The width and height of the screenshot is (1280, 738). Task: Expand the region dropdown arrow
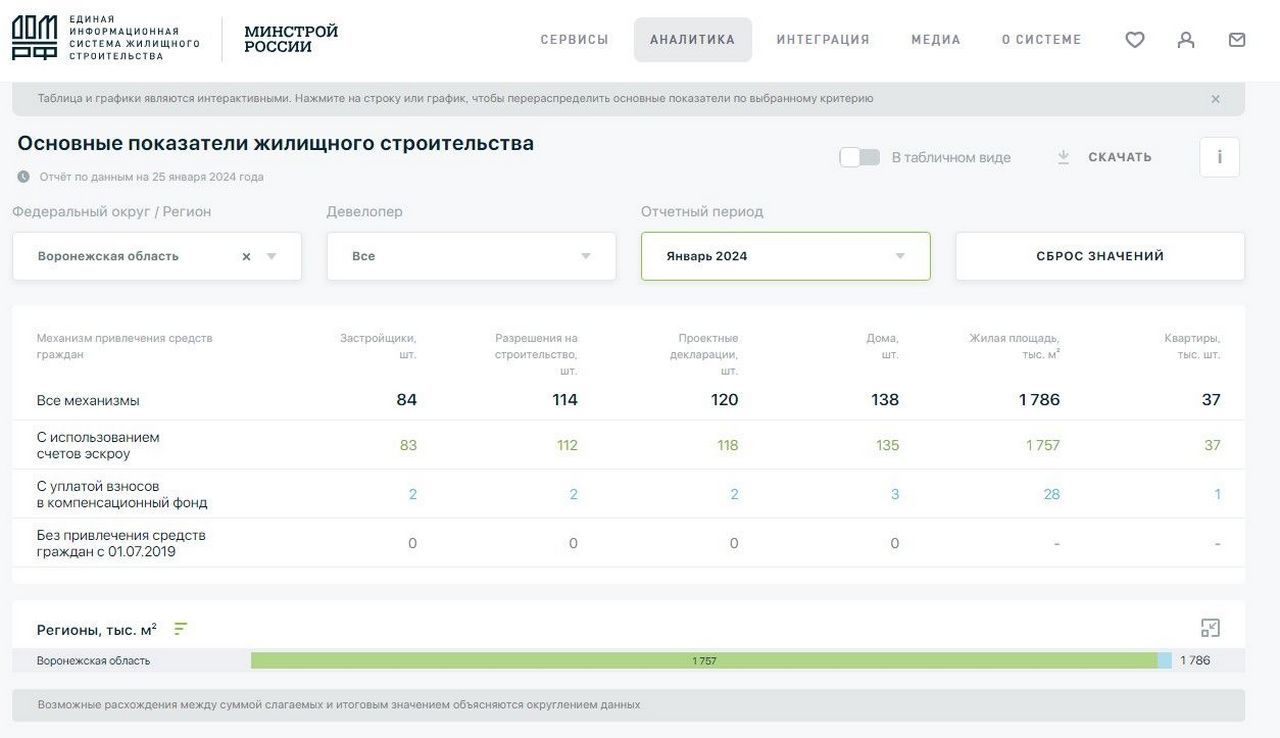[272, 257]
